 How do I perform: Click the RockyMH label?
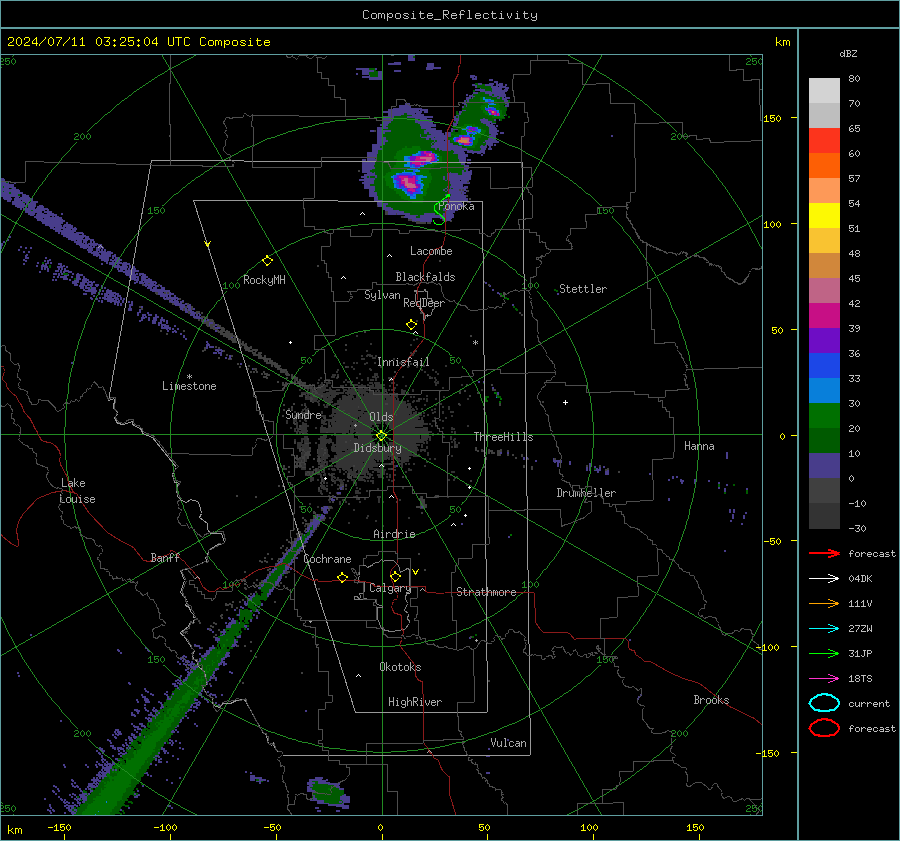click(264, 280)
